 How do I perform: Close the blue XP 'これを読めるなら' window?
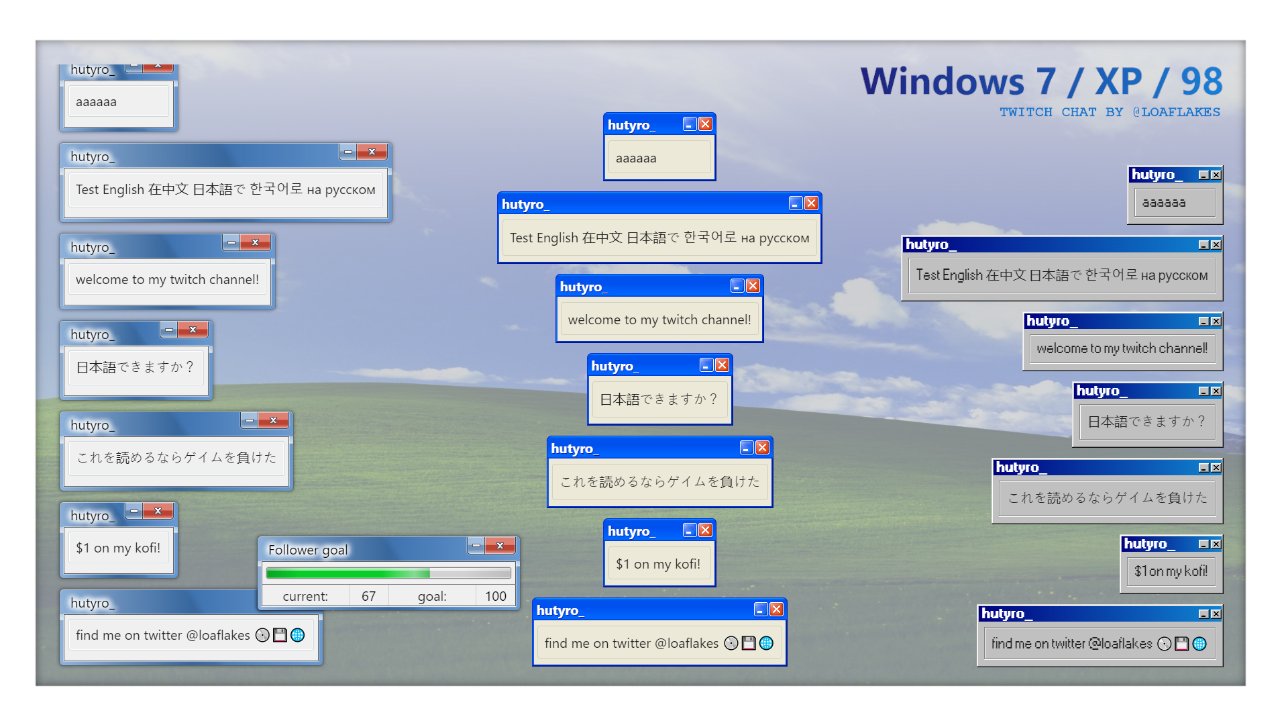762,448
